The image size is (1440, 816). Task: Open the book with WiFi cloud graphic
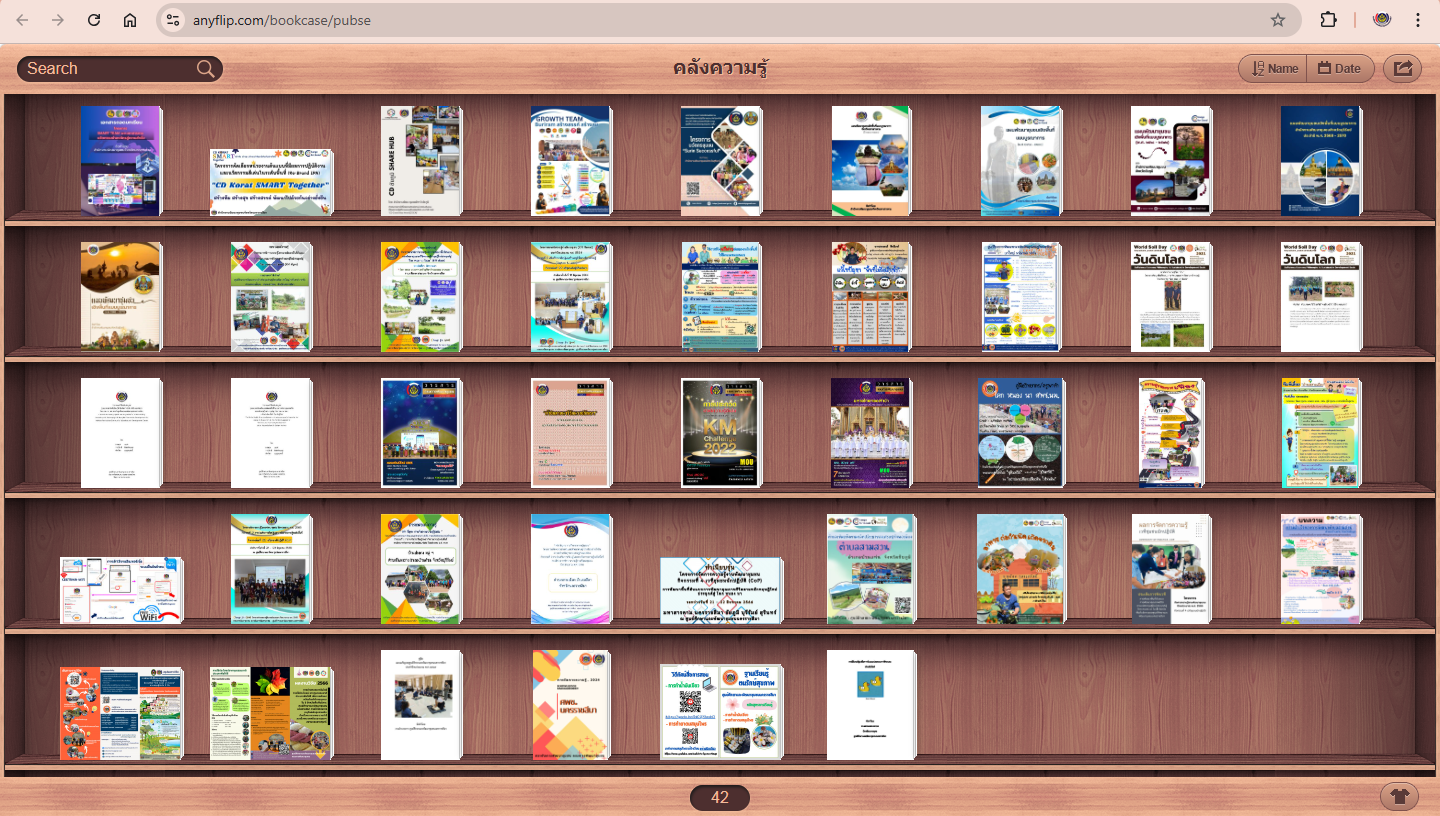(121, 590)
